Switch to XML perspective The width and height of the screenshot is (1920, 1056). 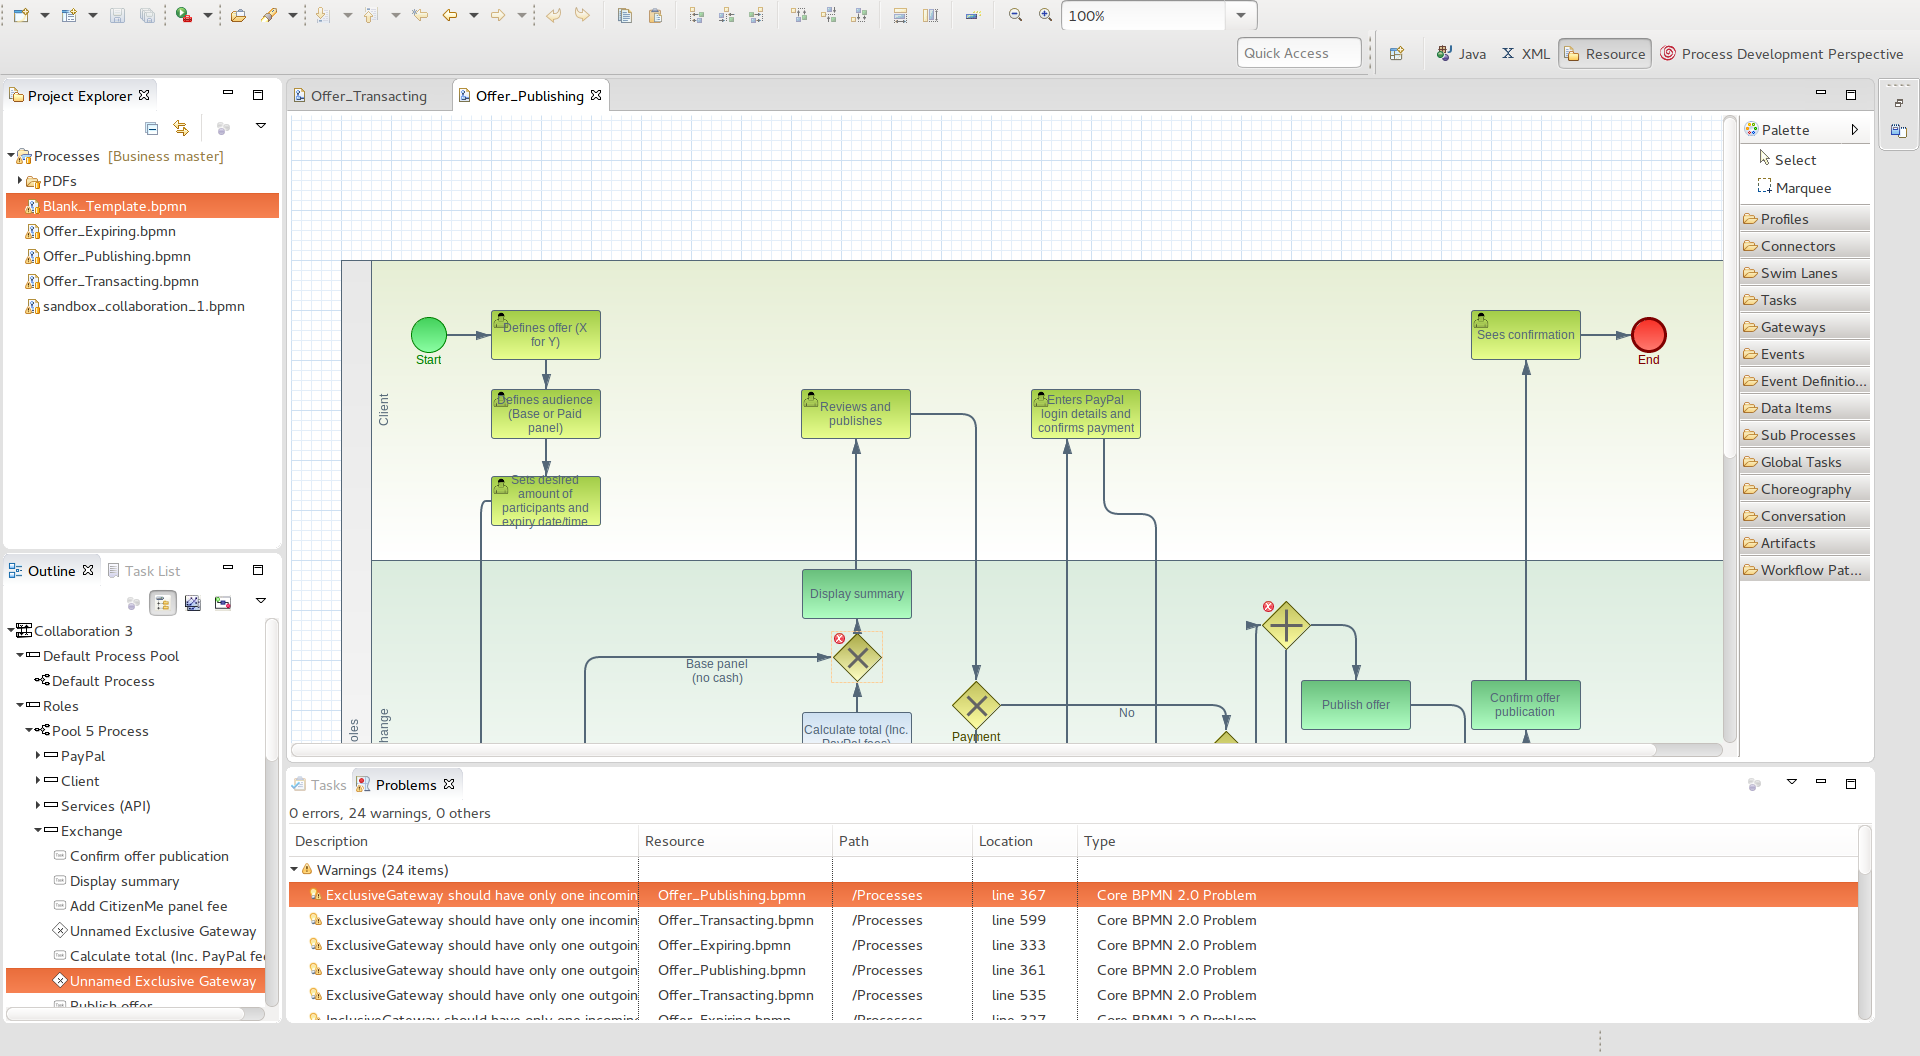(1526, 53)
